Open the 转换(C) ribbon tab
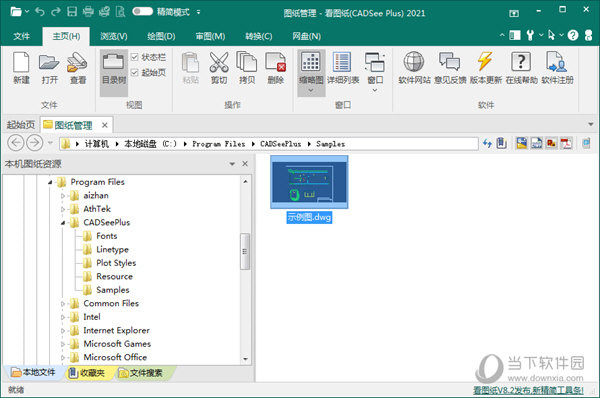Viewport: 600px width, 398px height. [x=259, y=36]
